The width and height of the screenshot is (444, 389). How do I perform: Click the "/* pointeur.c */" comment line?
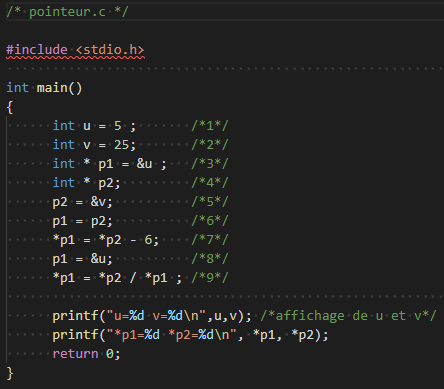click(67, 12)
